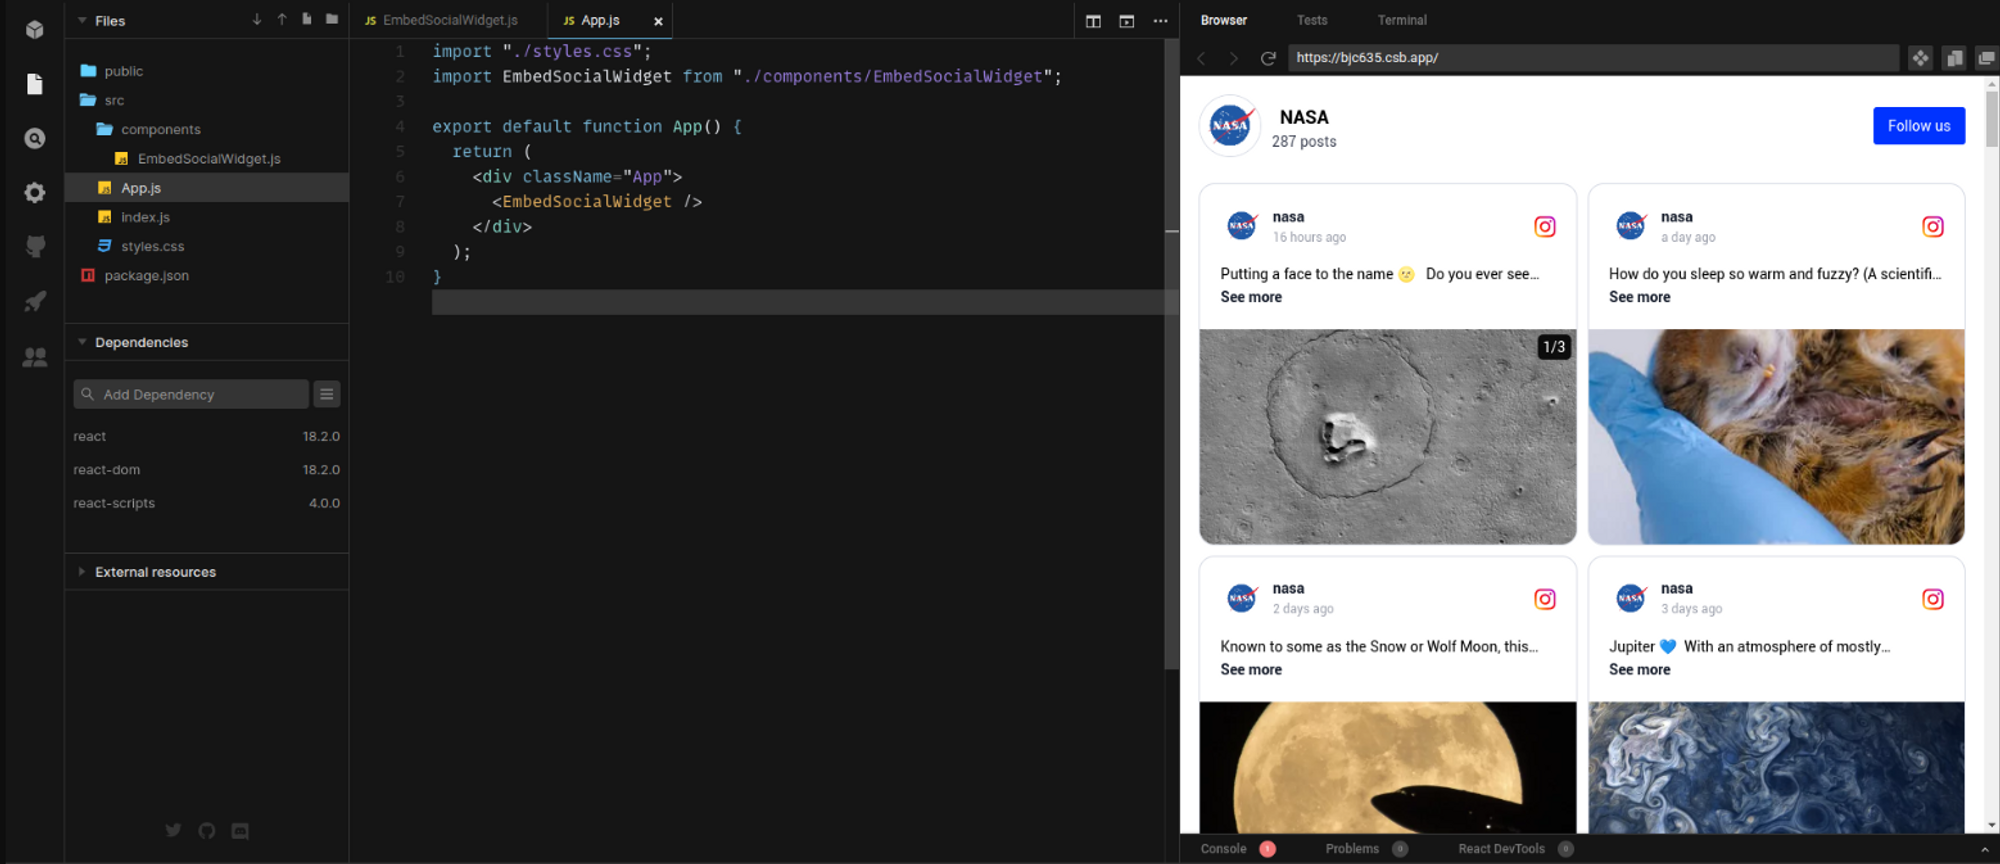Click the middle icon right of preview URL
This screenshot has height=864, width=2000.
1954,58
